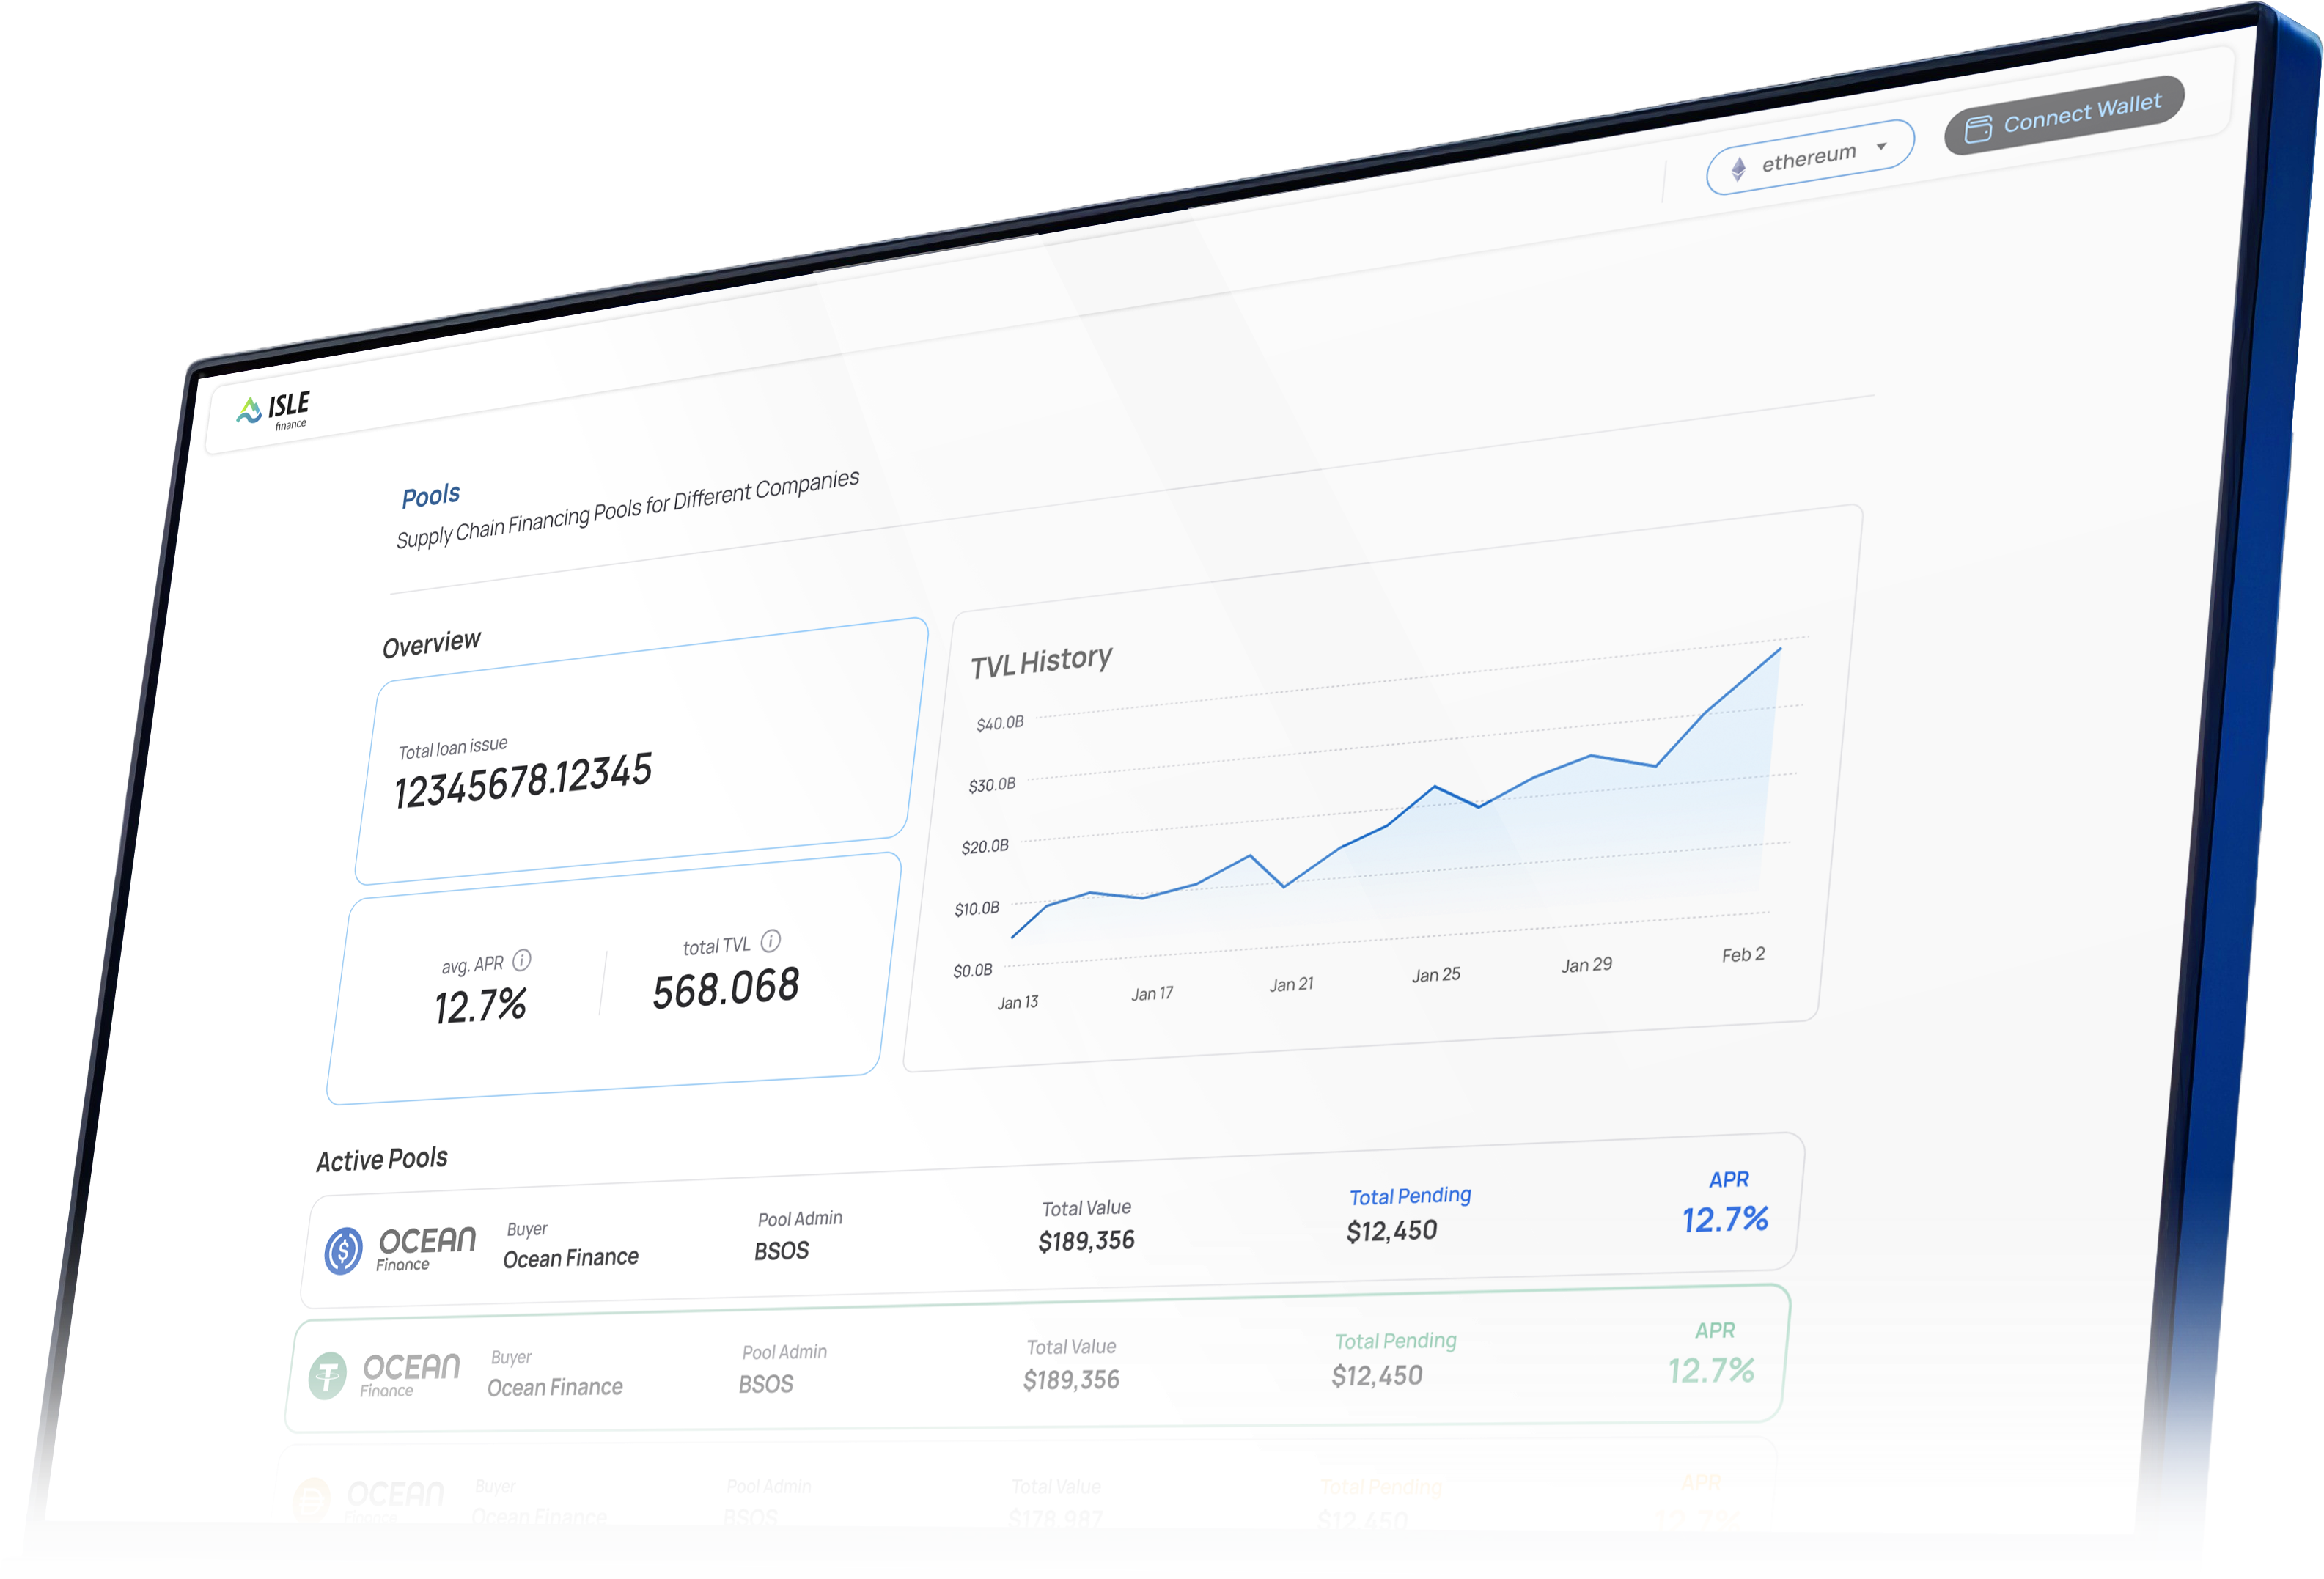Click the info icon next to total TVL
Screen dimensions: 2324x1579
(770, 941)
